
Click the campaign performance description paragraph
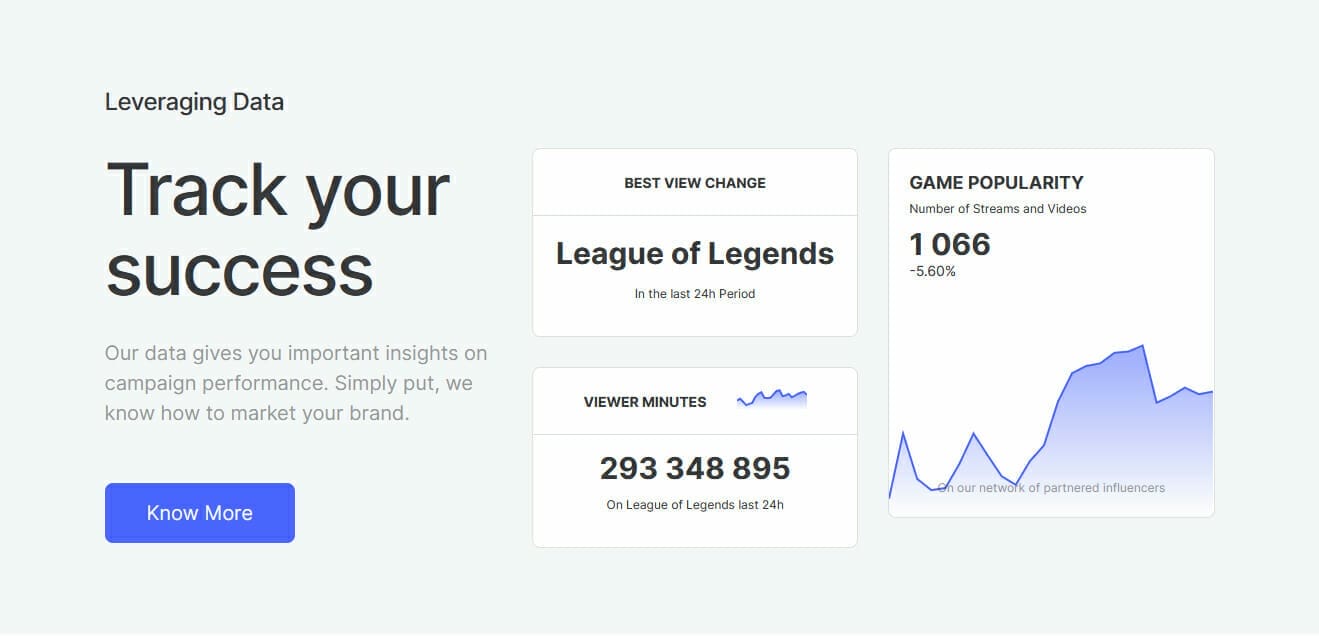coord(296,383)
